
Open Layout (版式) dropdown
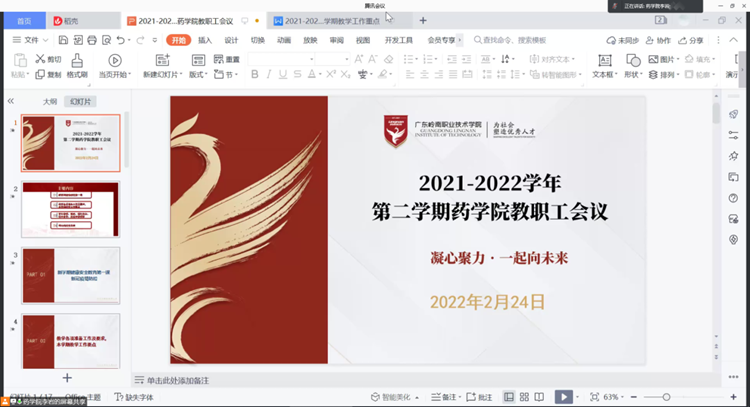[x=198, y=75]
